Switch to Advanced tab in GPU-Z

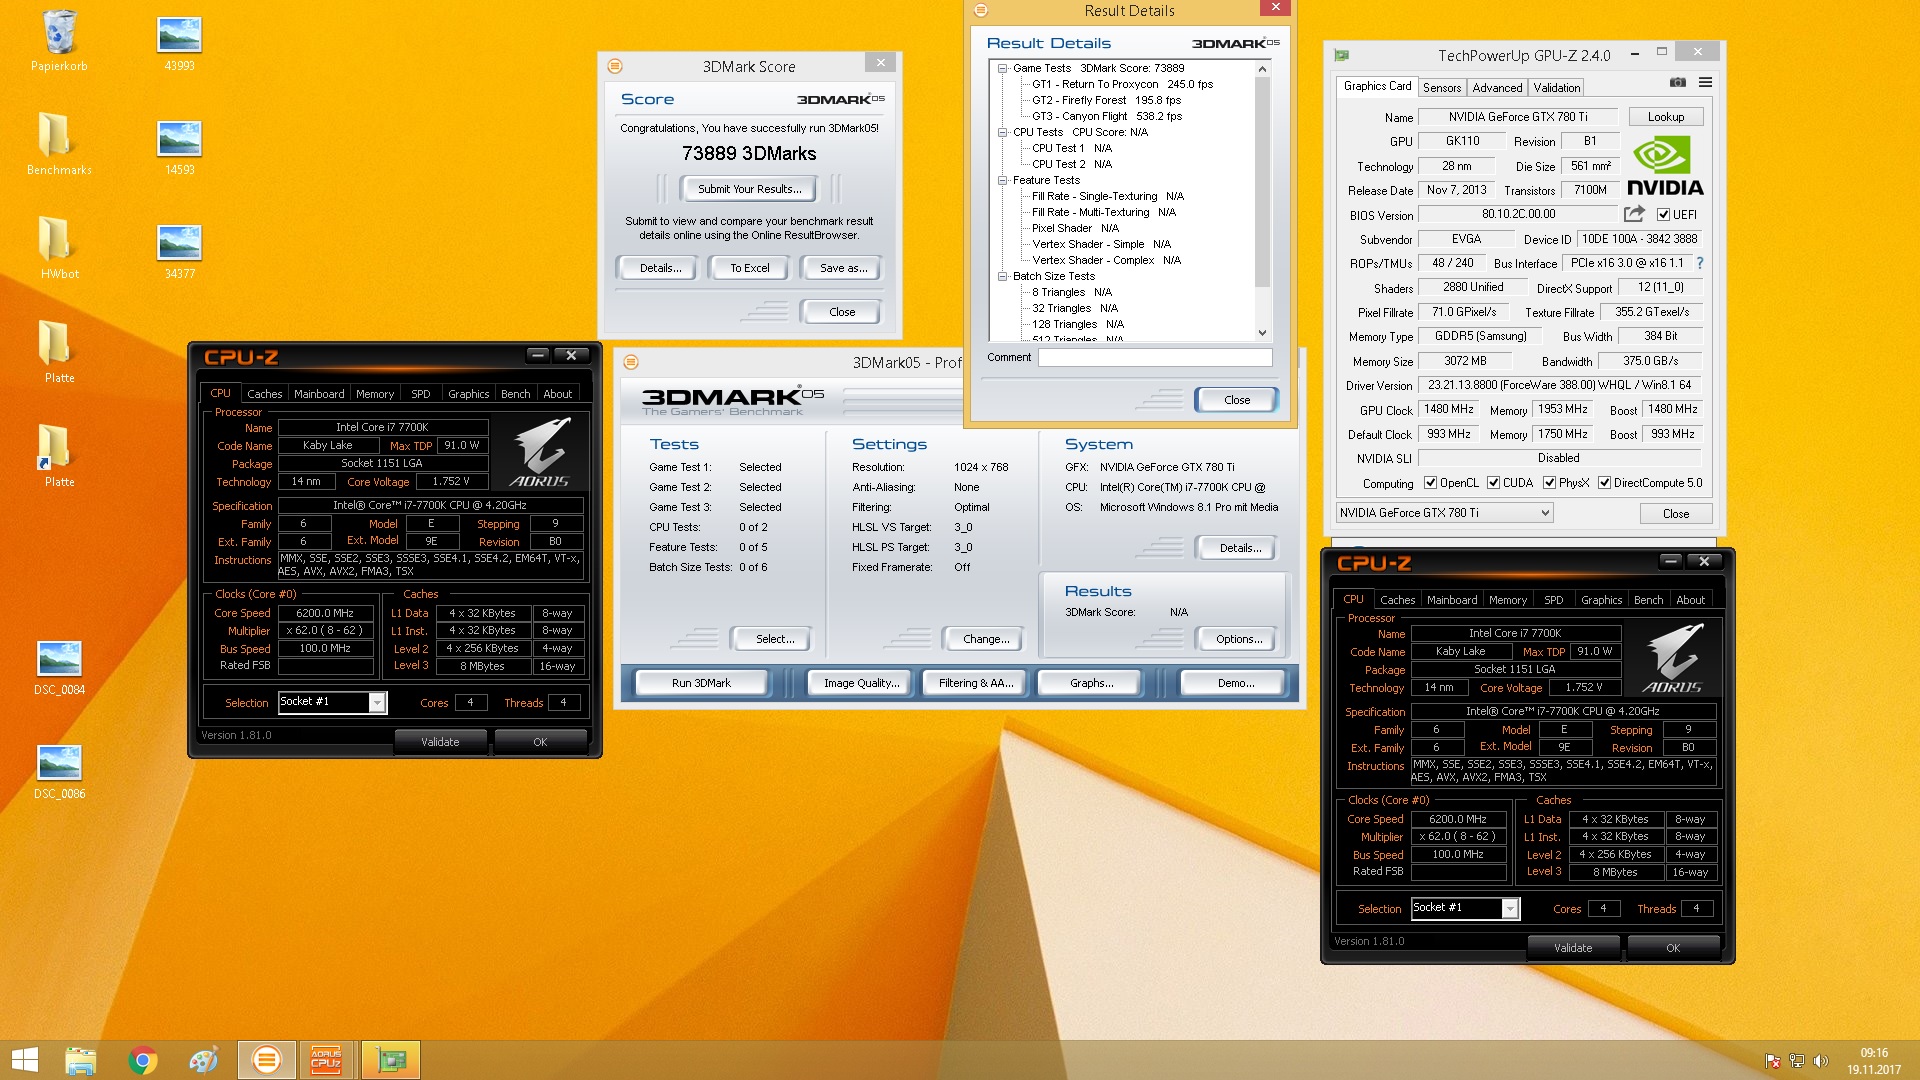(x=1497, y=88)
